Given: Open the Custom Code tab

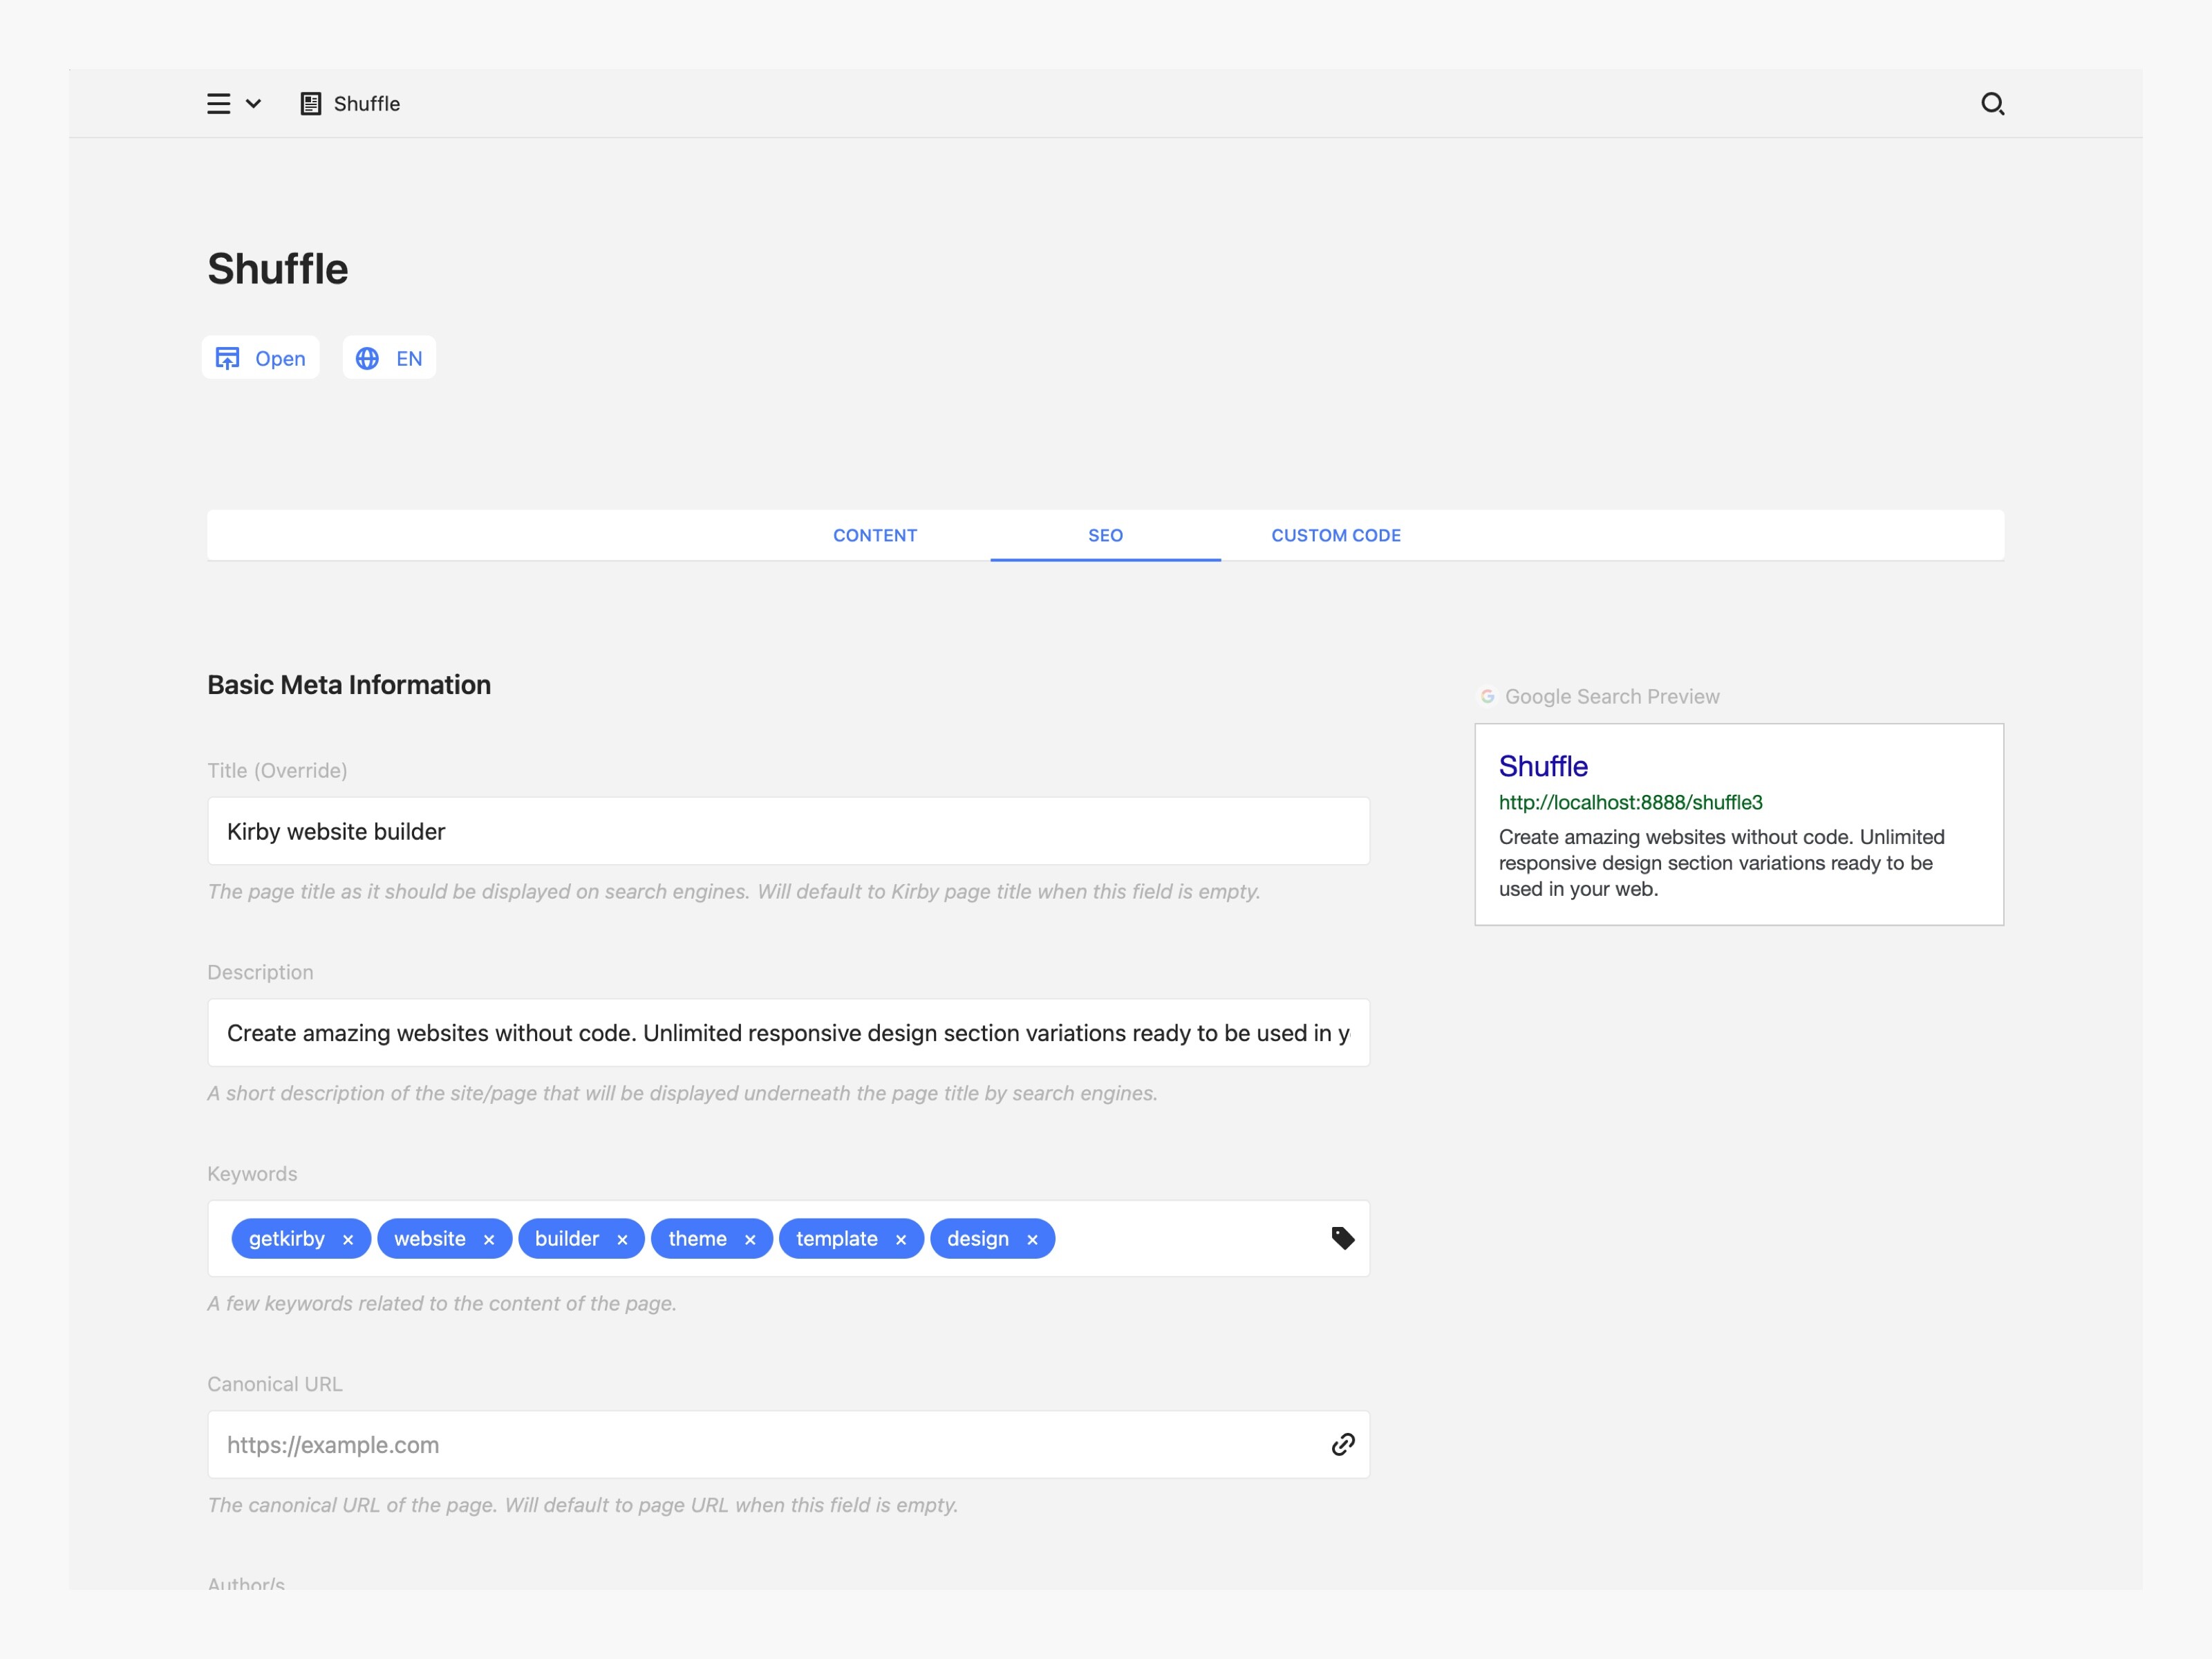Looking at the screenshot, I should click(1335, 535).
